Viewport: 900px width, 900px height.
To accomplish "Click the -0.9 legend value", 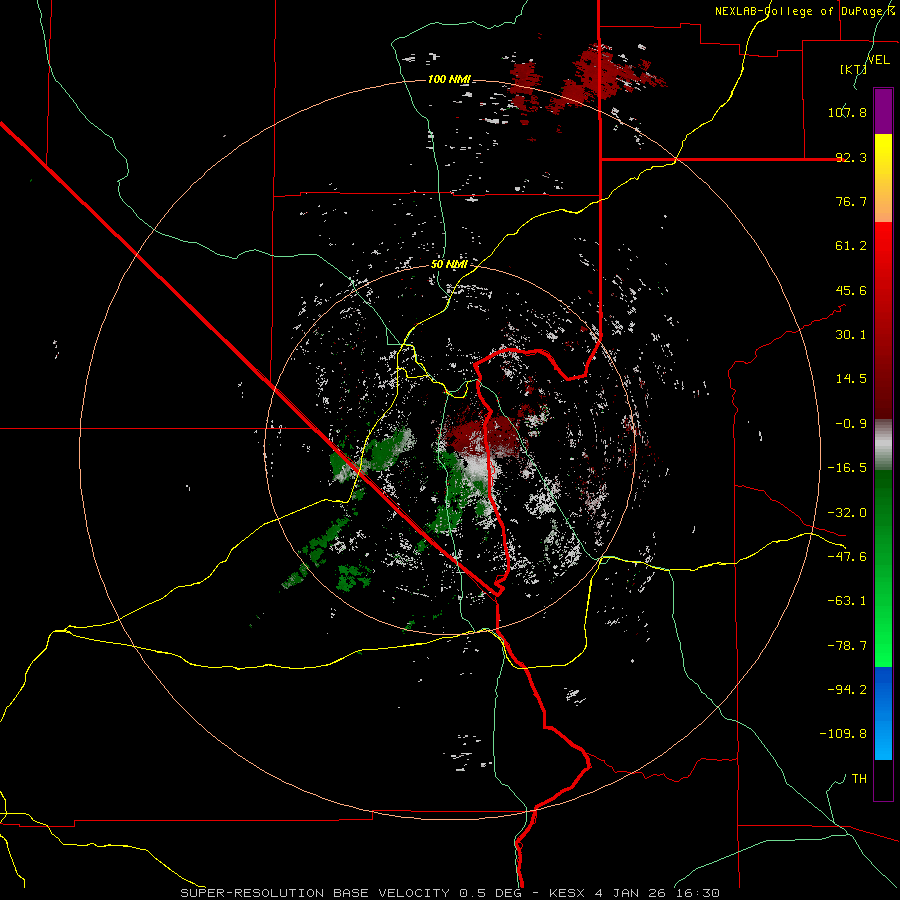I will click(851, 424).
